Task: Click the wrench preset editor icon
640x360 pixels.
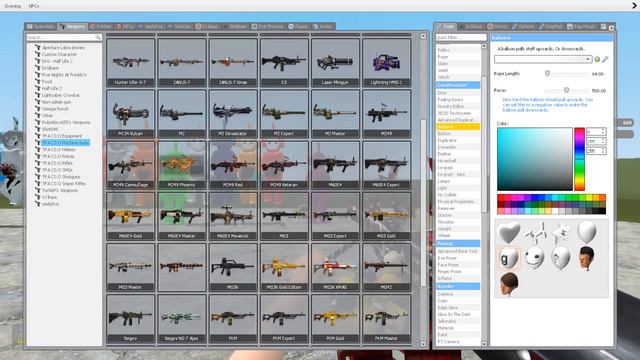Action: point(605,60)
